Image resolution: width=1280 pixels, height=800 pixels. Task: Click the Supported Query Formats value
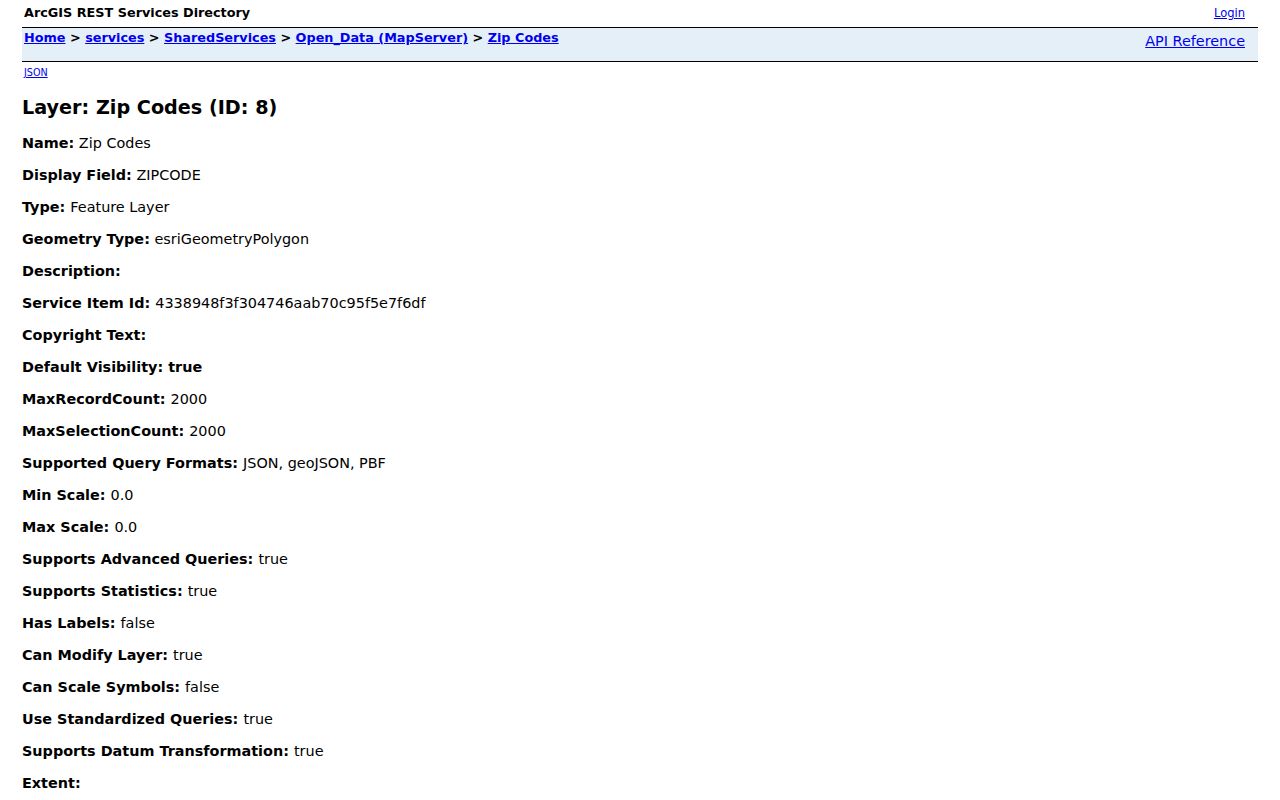click(314, 463)
